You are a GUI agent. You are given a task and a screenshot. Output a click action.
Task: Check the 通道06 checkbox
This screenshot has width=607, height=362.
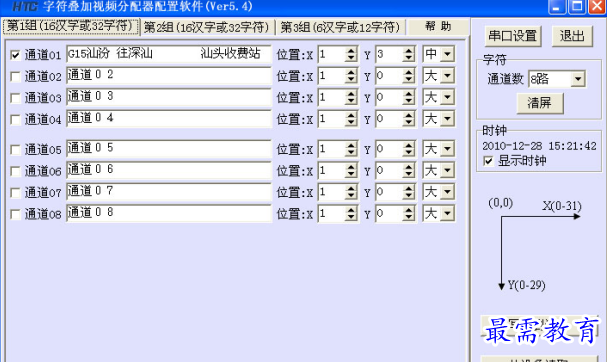coord(15,171)
